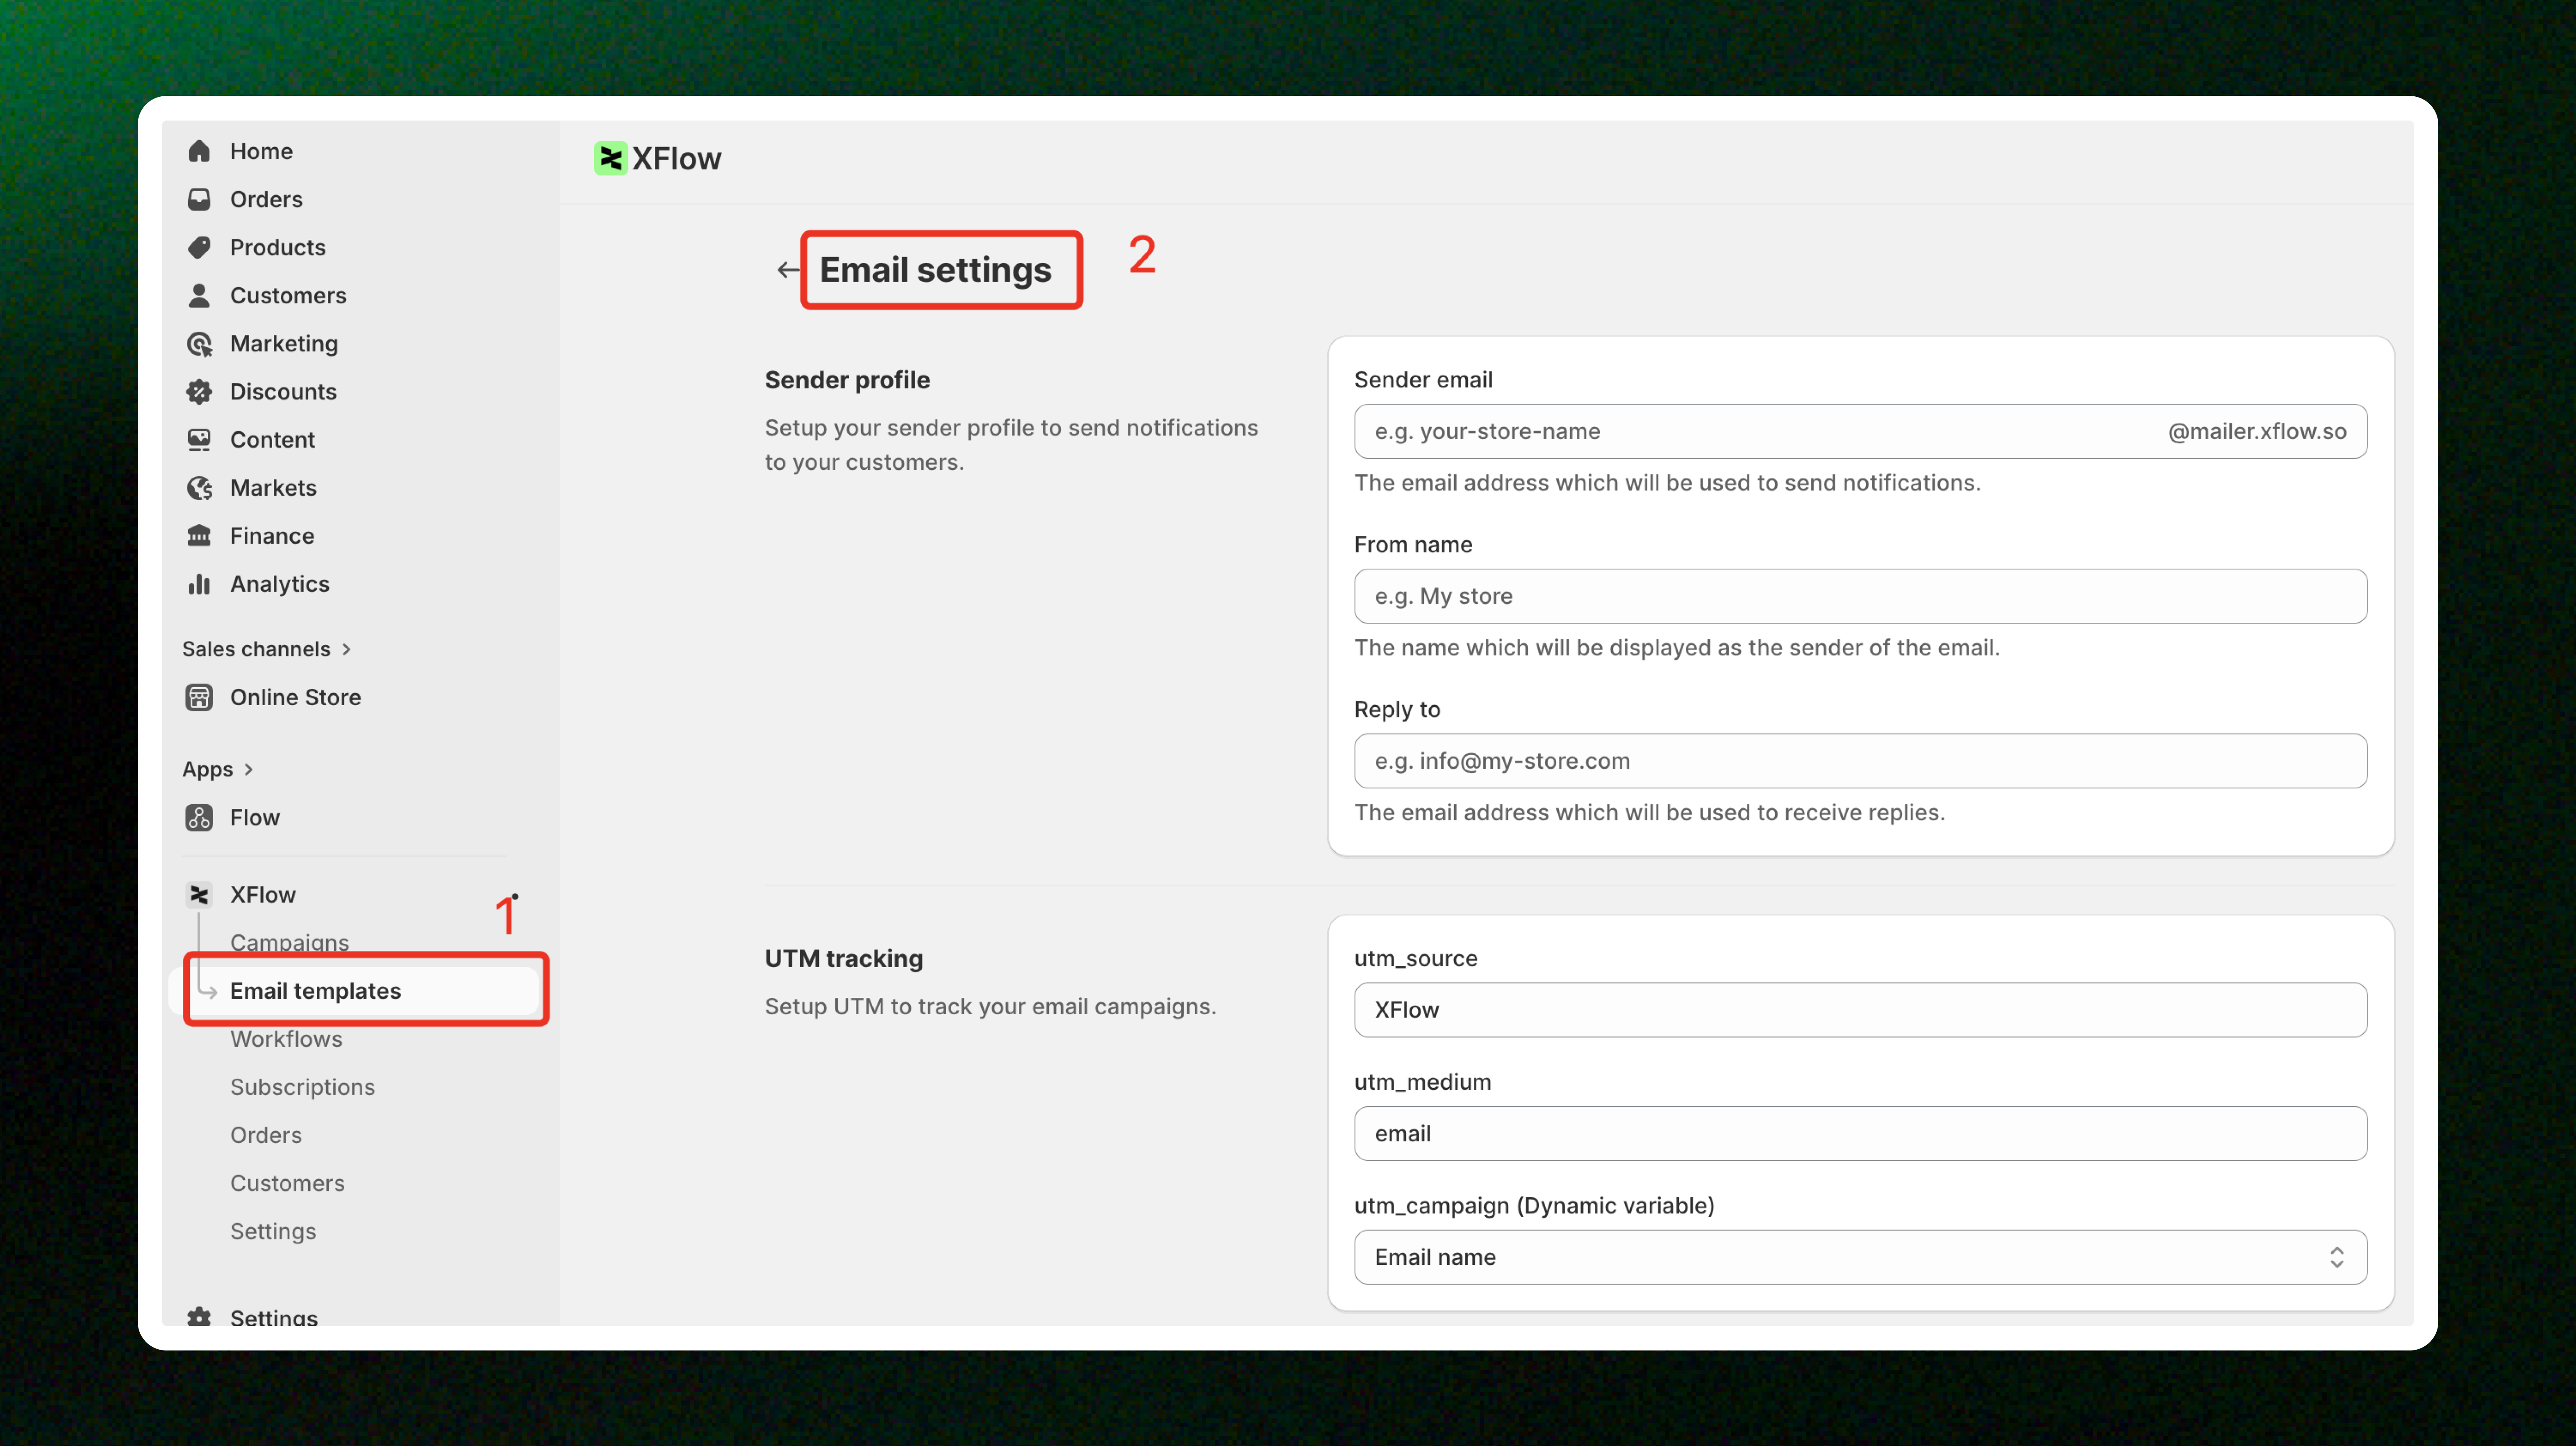Open Markets section
Viewport: 2576px width, 1446px height.
click(x=273, y=487)
